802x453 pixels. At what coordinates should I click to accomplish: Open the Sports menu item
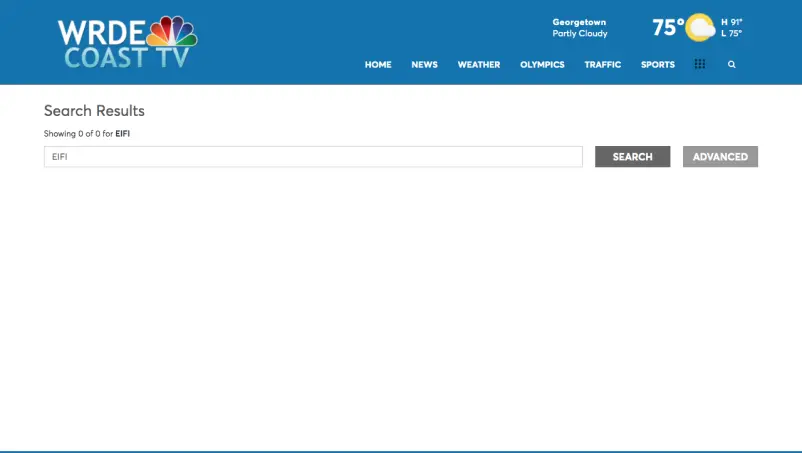pos(658,64)
